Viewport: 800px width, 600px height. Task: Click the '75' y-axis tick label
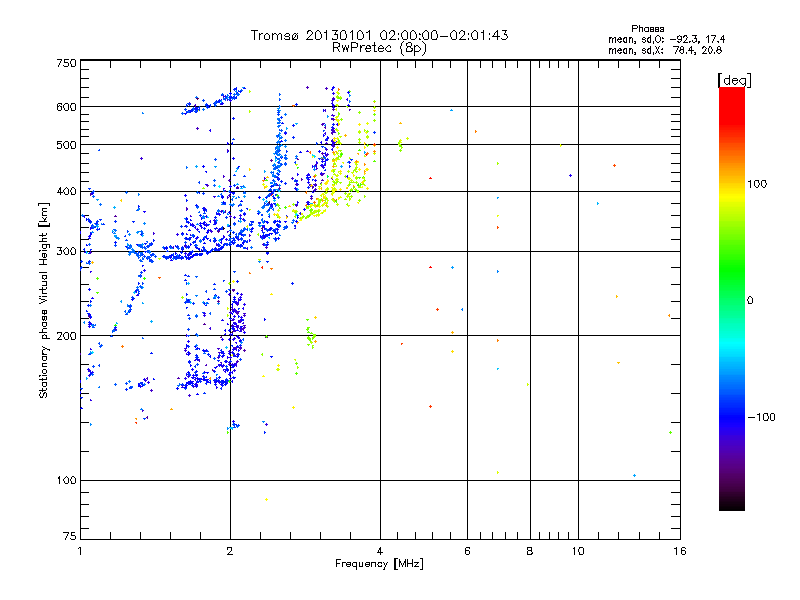[69, 538]
